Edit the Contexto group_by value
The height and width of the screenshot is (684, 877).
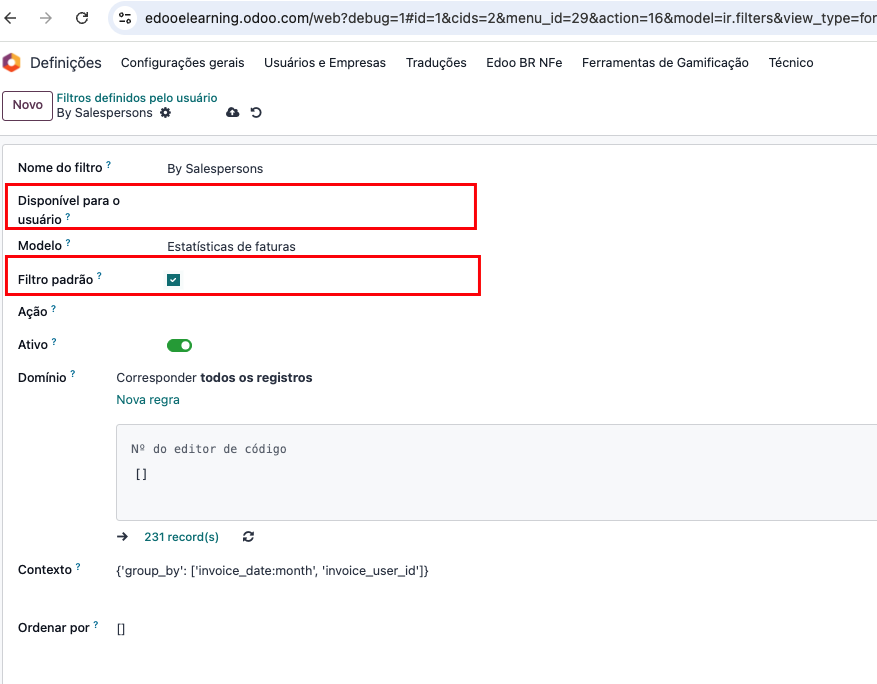point(272,570)
